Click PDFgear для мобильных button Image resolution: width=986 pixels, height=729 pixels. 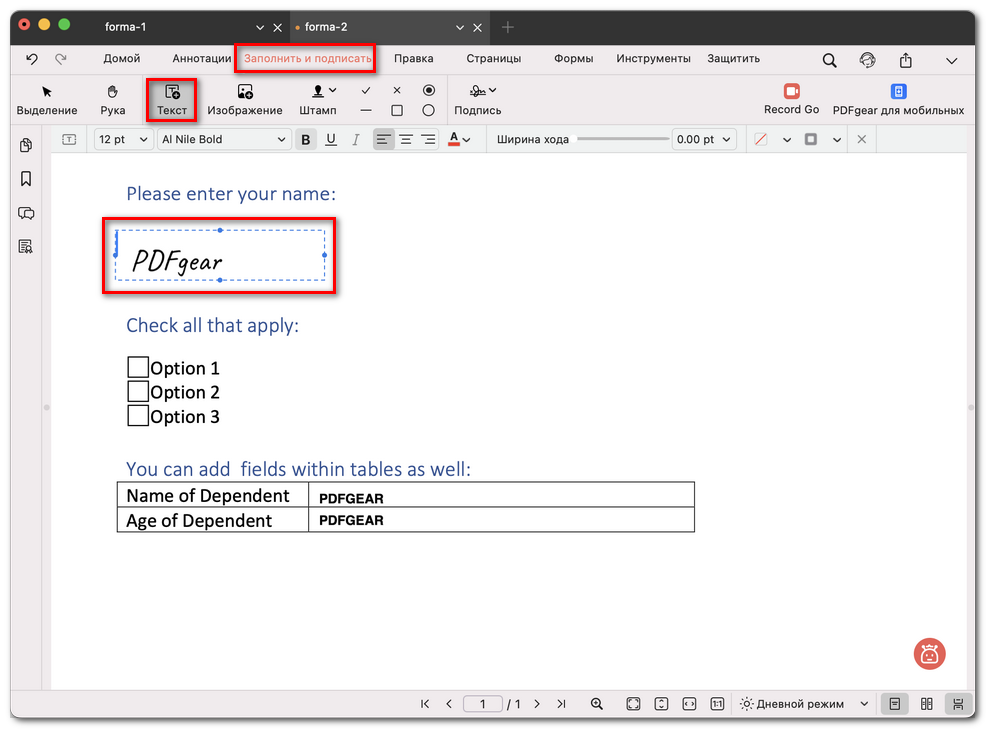pyautogui.click(x=898, y=99)
